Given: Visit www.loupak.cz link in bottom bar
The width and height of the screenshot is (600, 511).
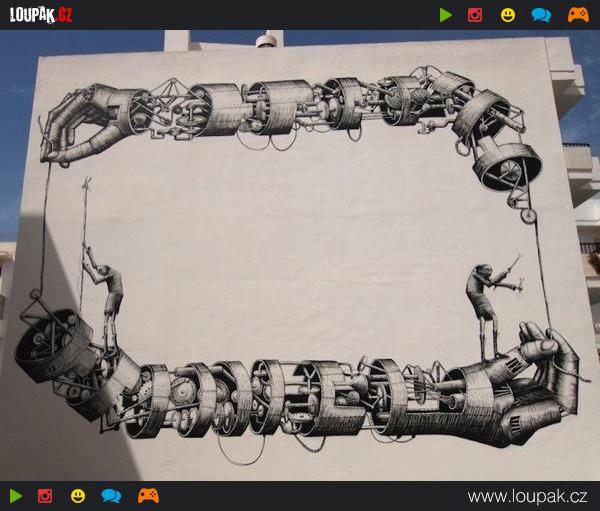Looking at the screenshot, I should [x=527, y=496].
